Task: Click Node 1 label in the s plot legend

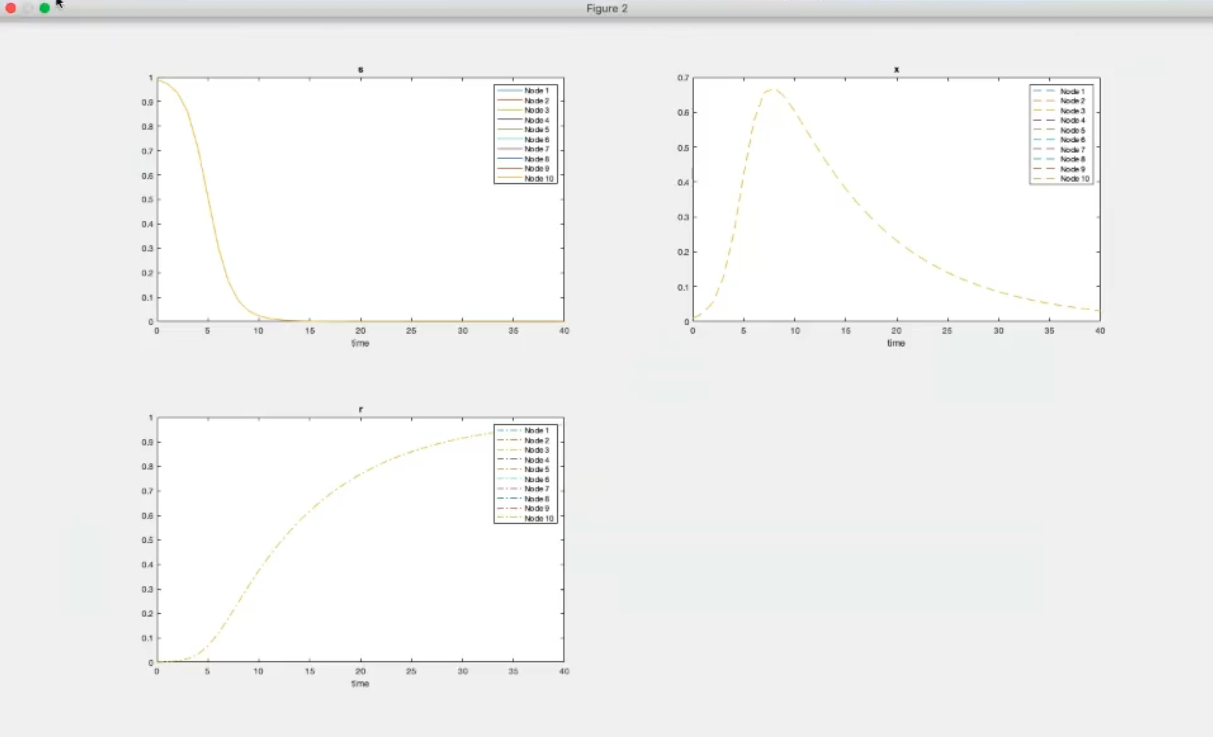Action: tap(537, 91)
